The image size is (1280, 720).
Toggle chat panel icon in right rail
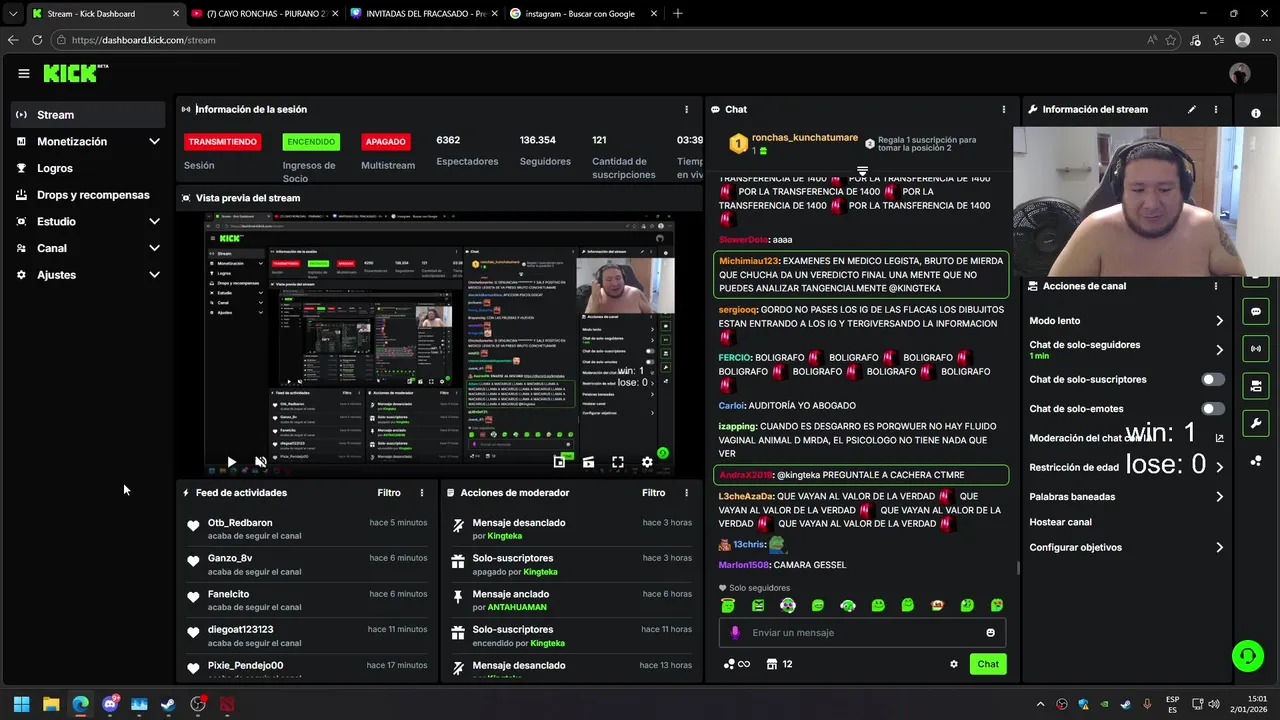click(x=1256, y=311)
